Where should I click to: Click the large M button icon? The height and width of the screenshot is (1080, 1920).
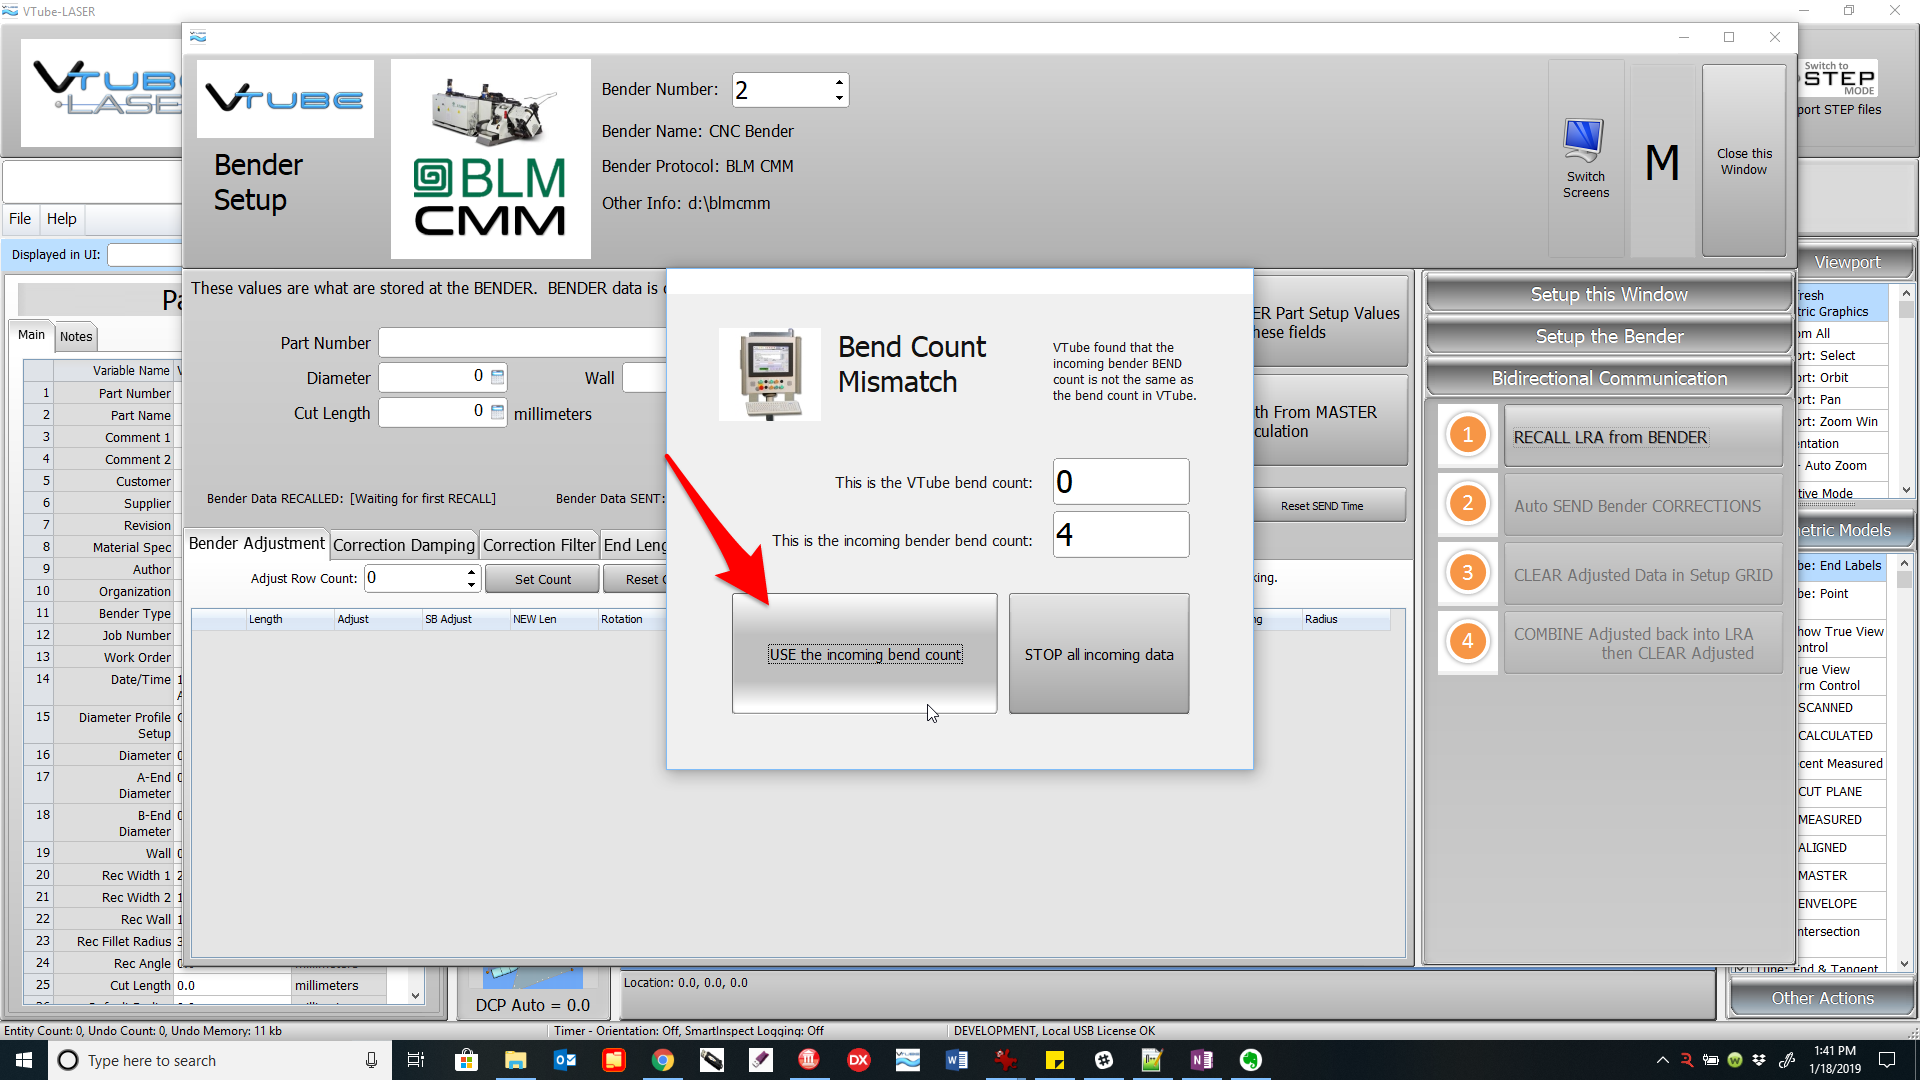pyautogui.click(x=1662, y=161)
